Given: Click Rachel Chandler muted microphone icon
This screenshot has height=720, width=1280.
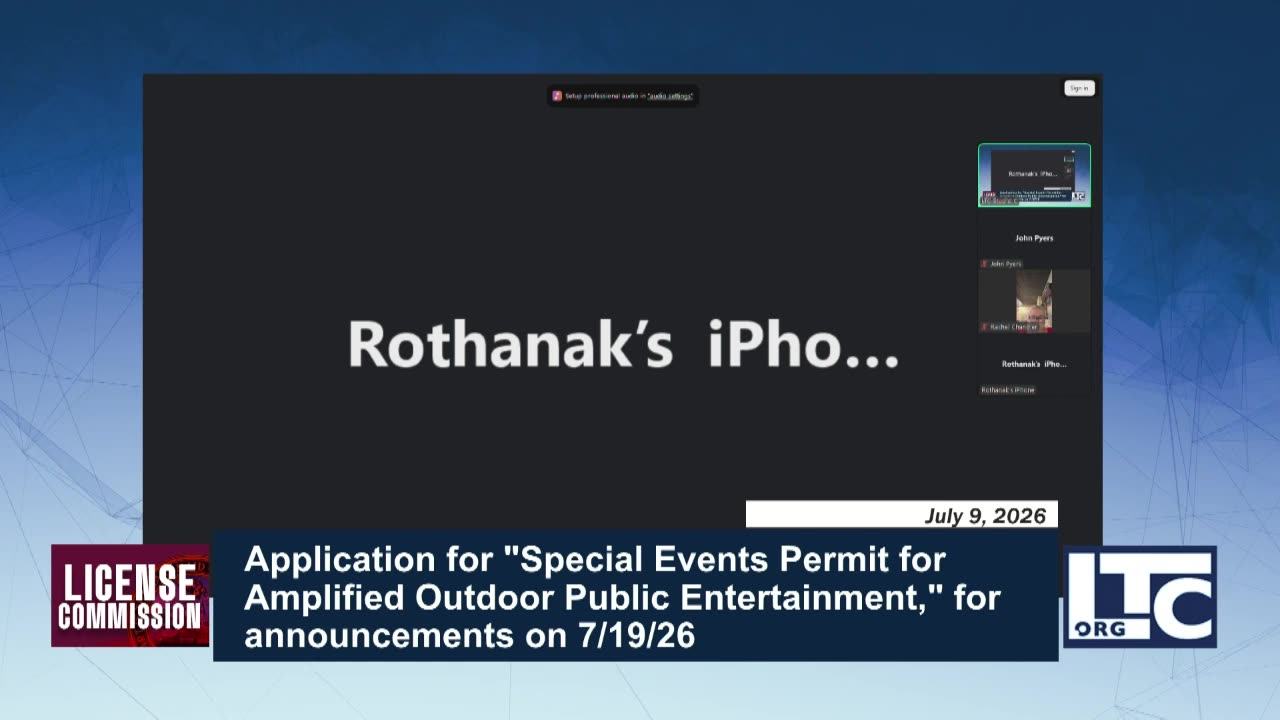Looking at the screenshot, I should click(984, 327).
